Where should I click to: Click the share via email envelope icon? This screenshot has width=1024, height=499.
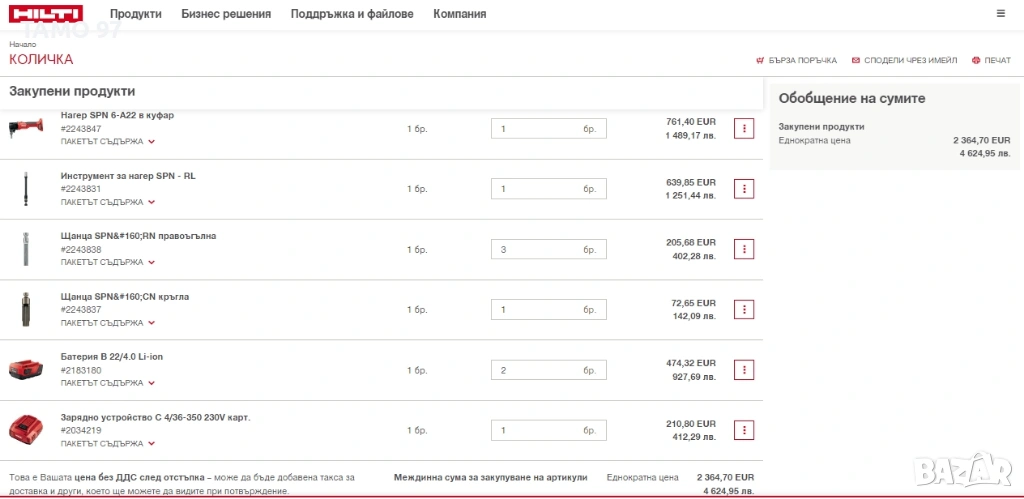pos(856,61)
